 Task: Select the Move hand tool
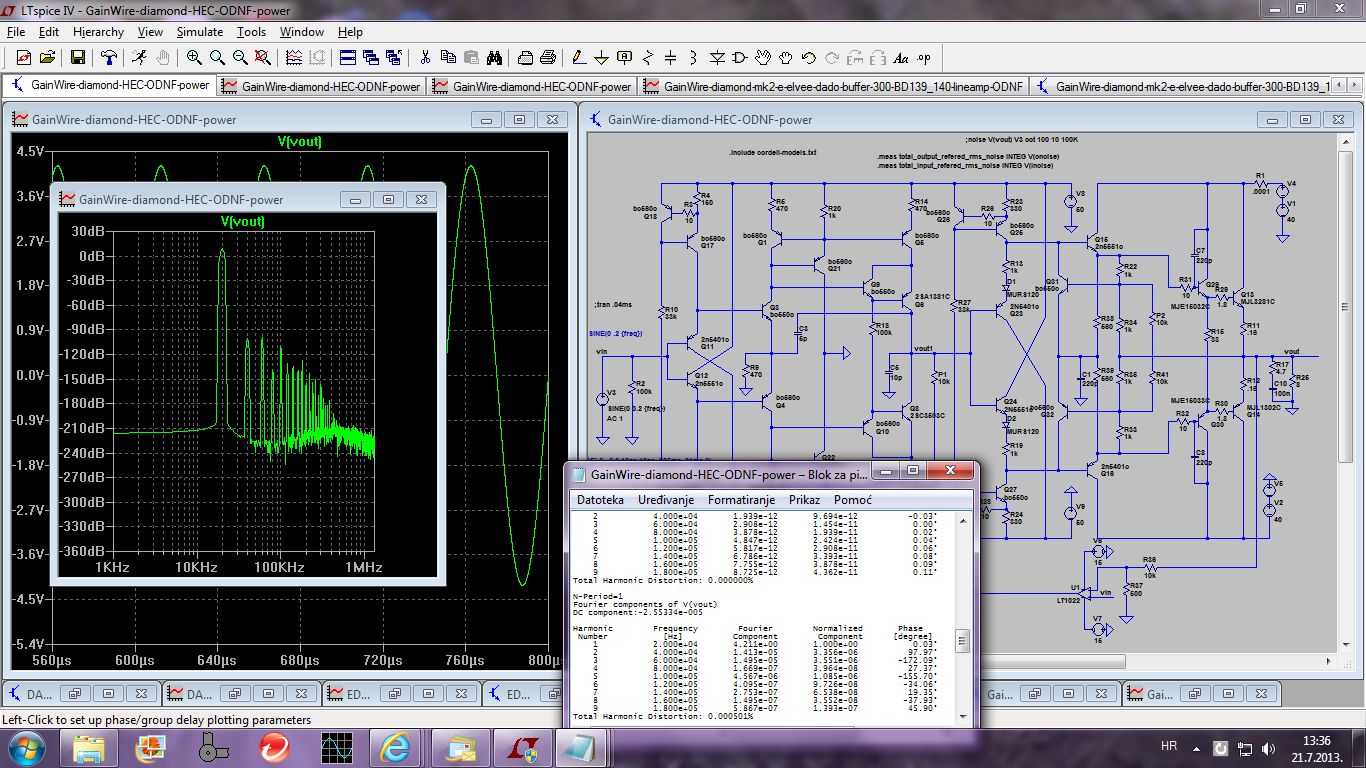pos(764,57)
